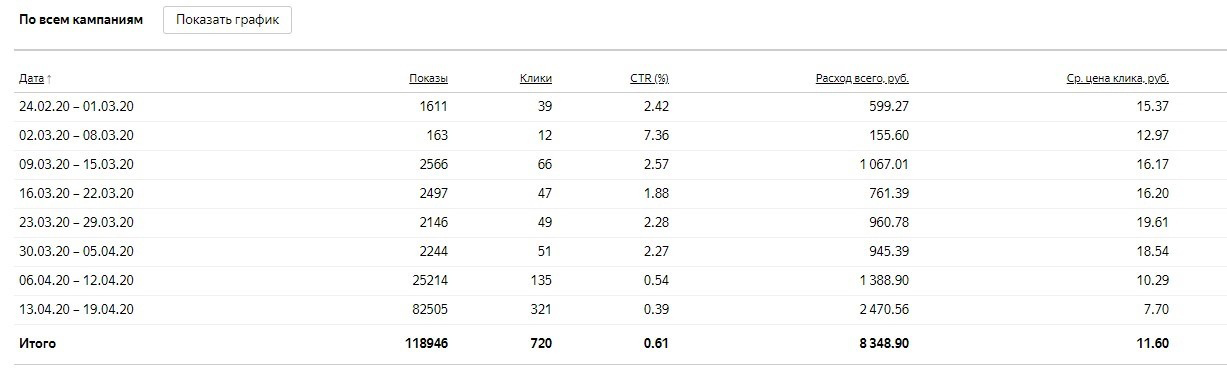1227x384 pixels.
Task: Click the По всем кампаниям heading
Action: point(81,20)
